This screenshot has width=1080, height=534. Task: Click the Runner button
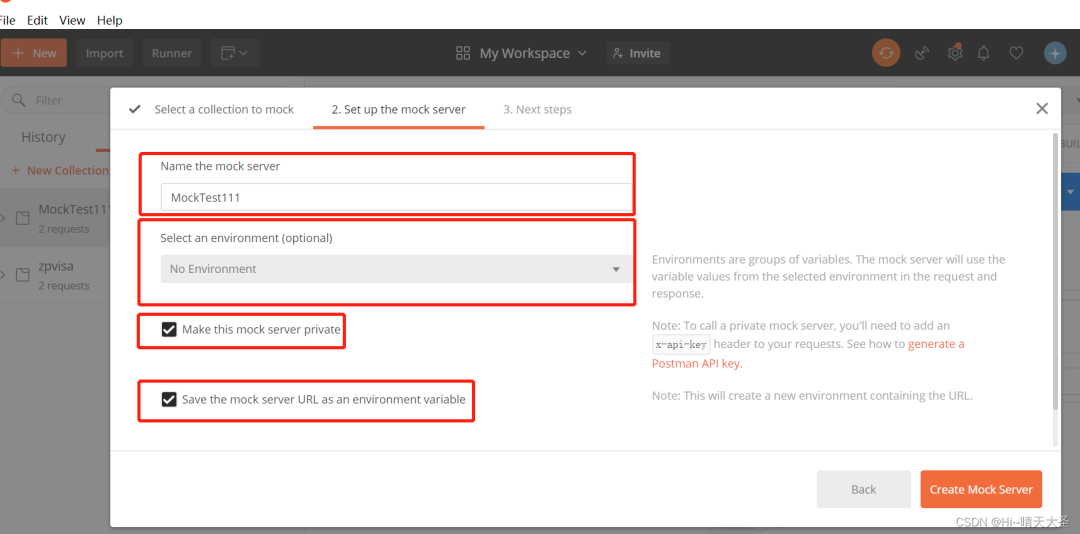coord(172,53)
